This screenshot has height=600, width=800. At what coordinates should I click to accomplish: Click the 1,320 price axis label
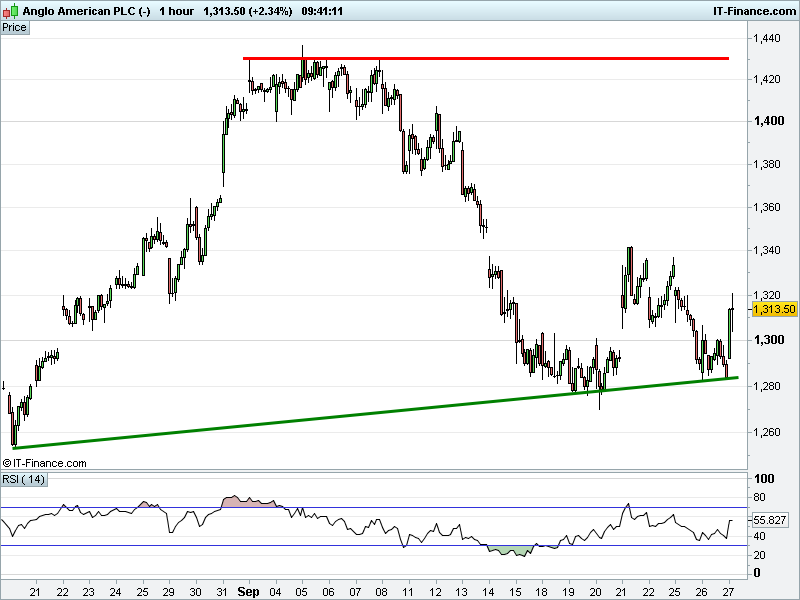point(767,295)
